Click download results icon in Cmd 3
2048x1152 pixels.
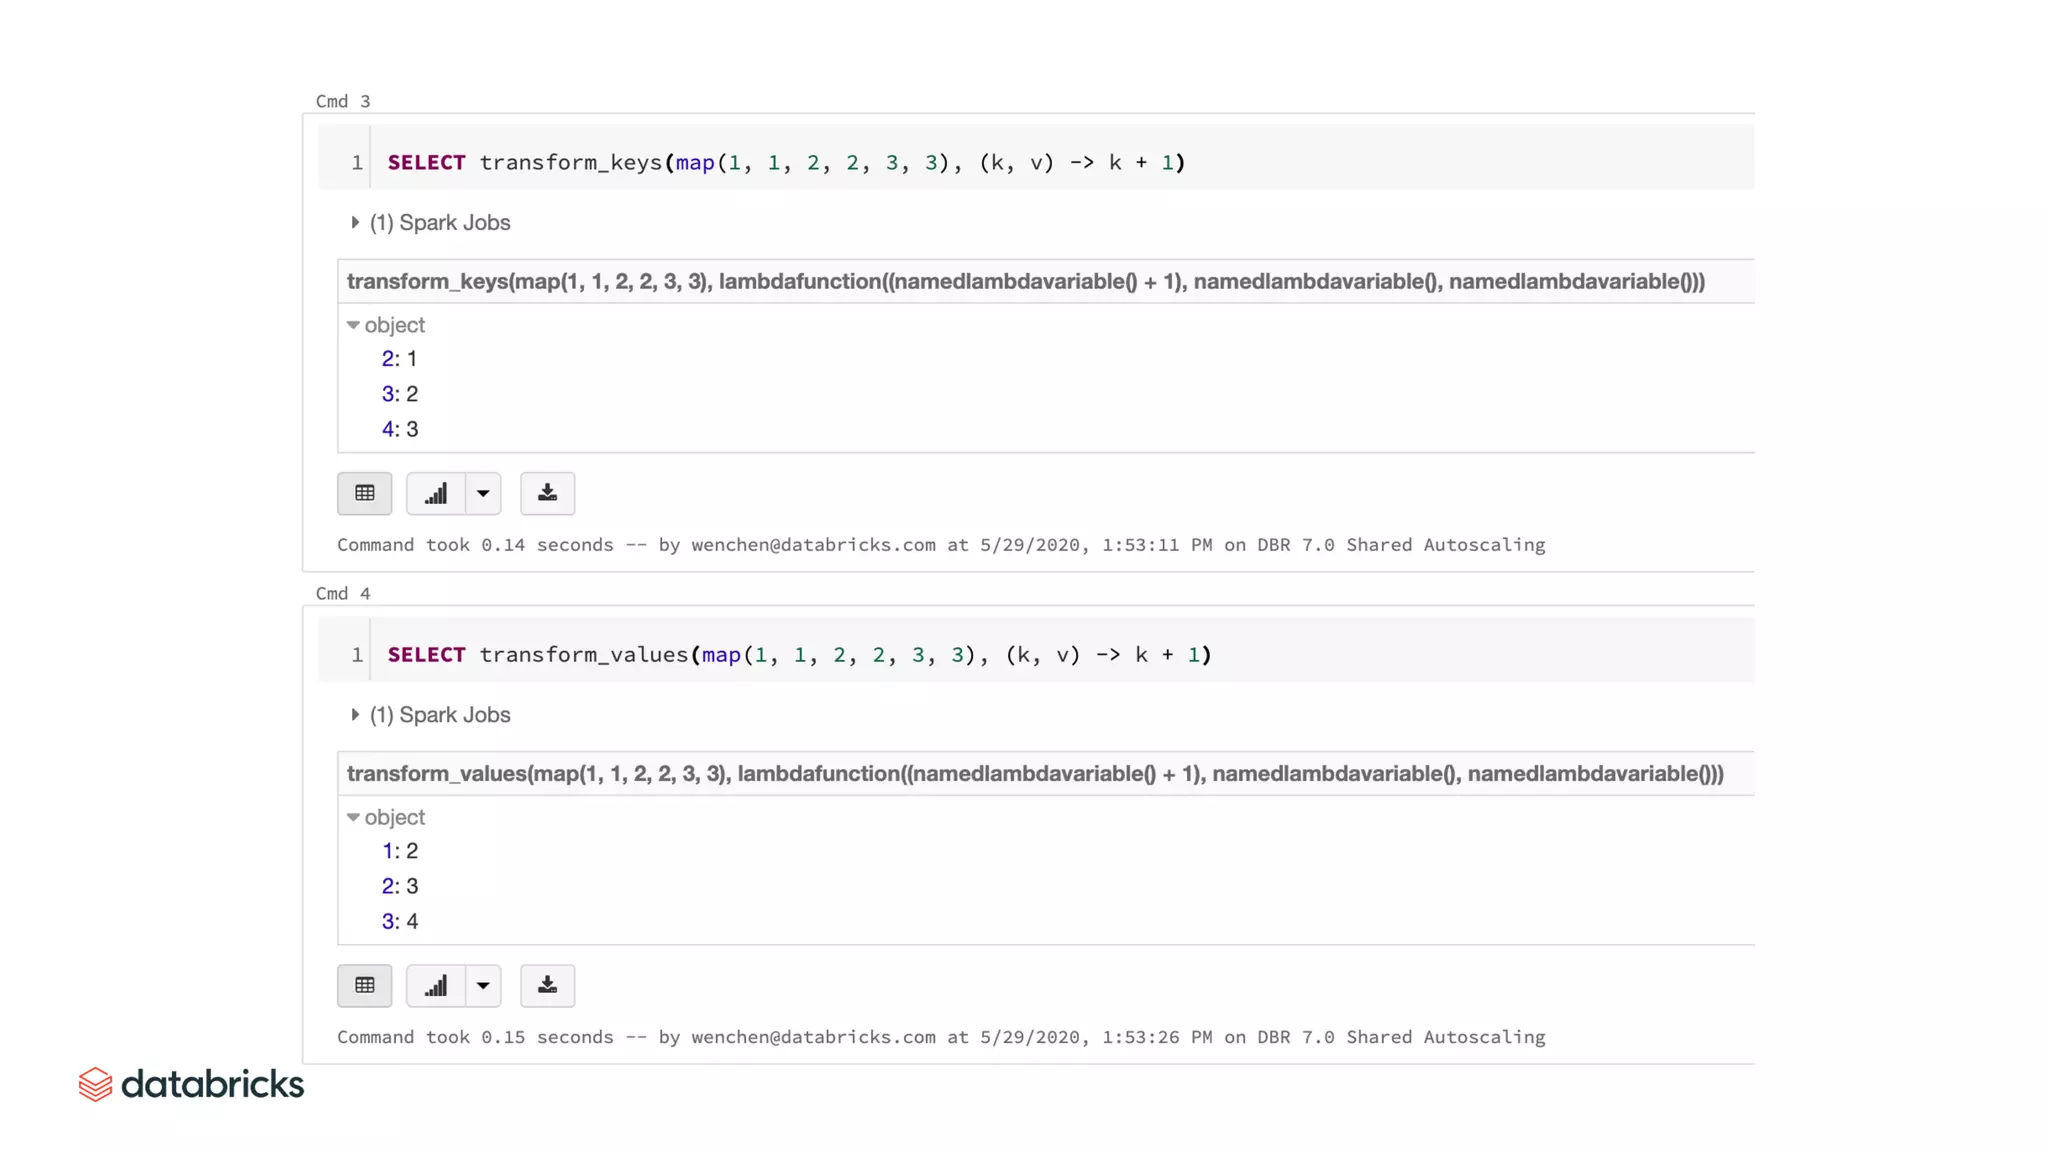pos(547,493)
